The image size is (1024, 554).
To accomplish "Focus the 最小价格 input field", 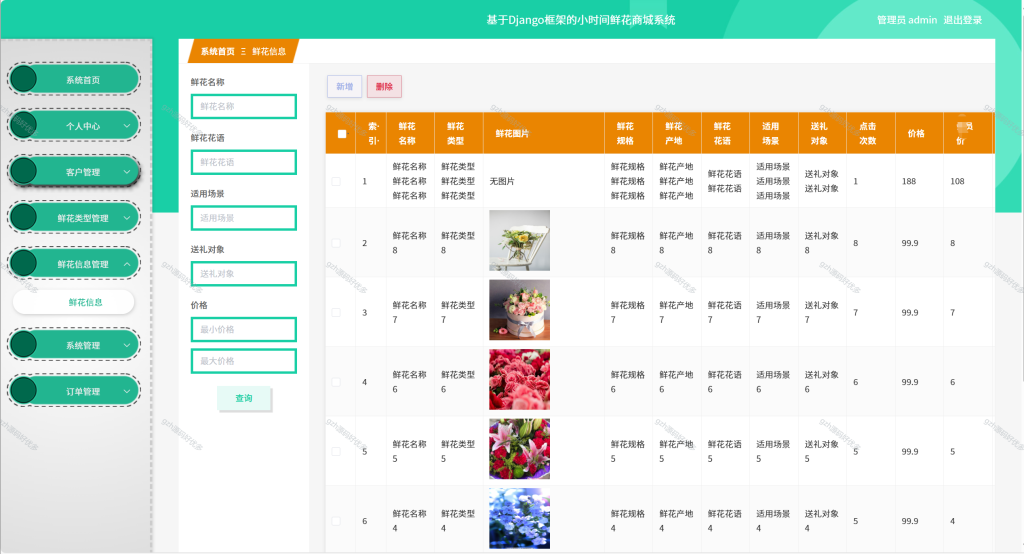I will [x=244, y=329].
